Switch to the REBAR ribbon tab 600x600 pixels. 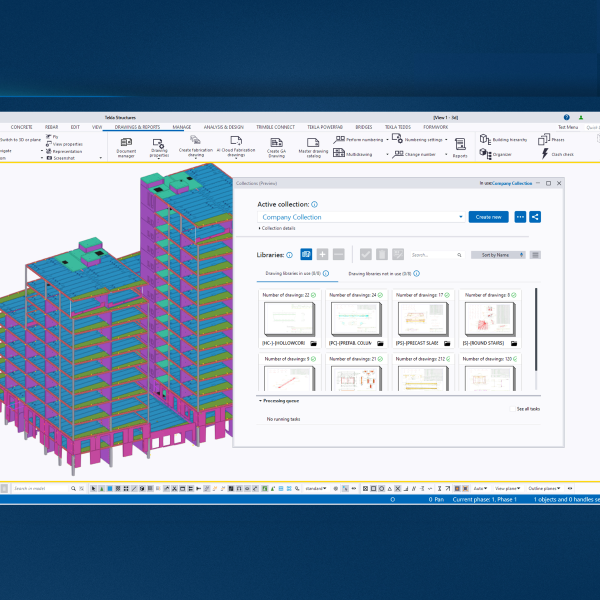51,127
